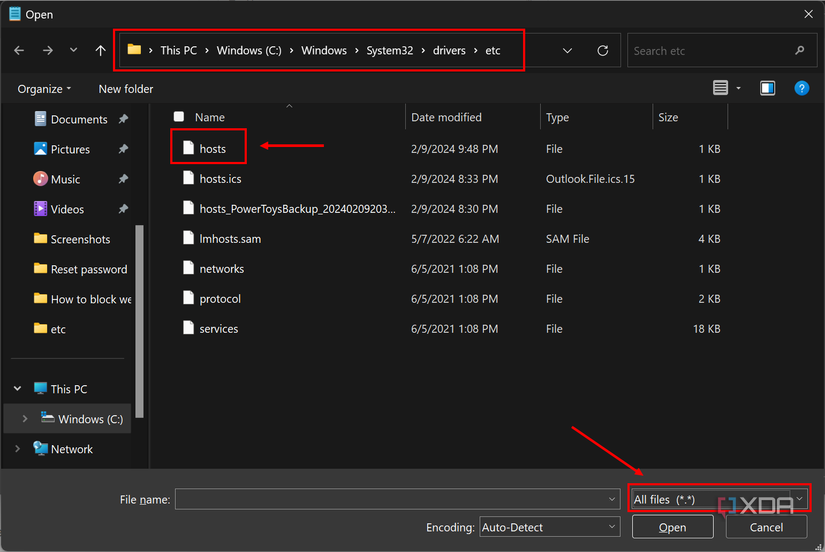Sort by the Type column header
The image size is (825, 552).
coord(557,117)
